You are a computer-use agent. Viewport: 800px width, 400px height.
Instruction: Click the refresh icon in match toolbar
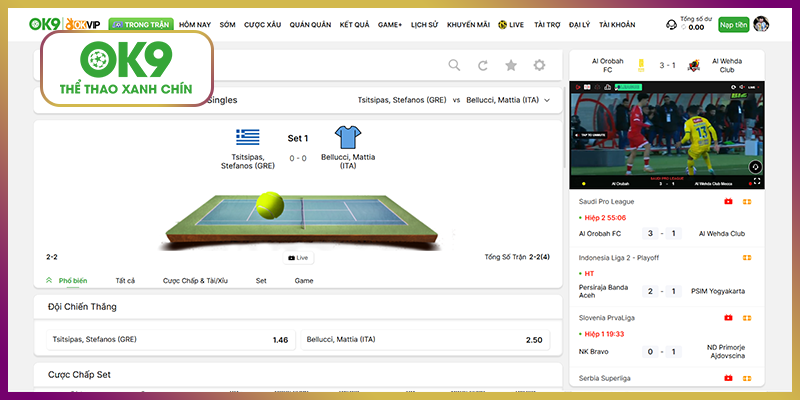483,65
